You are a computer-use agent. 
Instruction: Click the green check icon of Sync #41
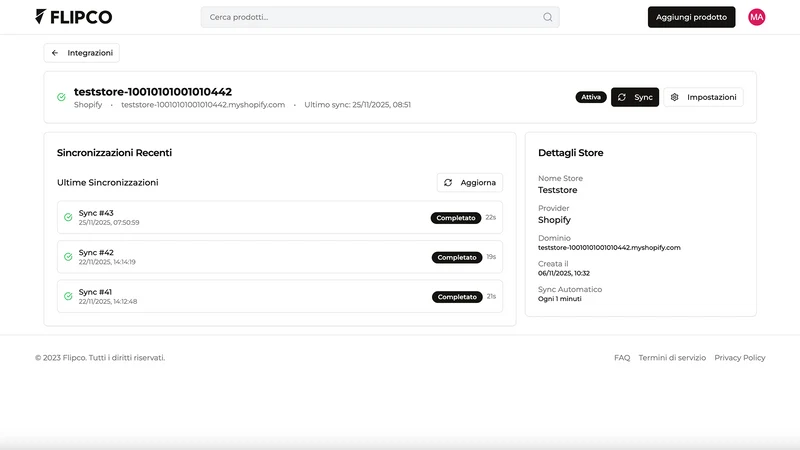tap(68, 296)
